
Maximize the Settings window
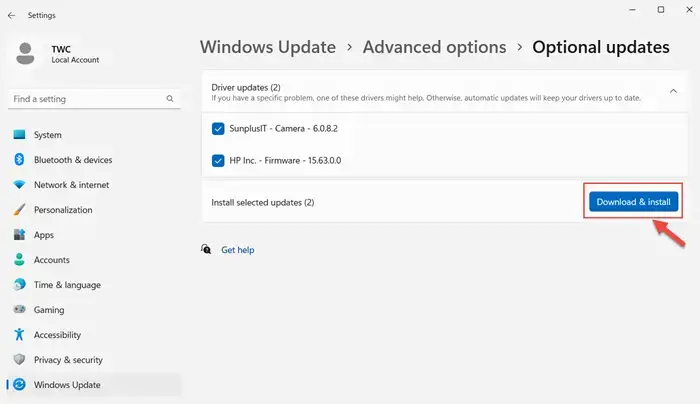[661, 9]
